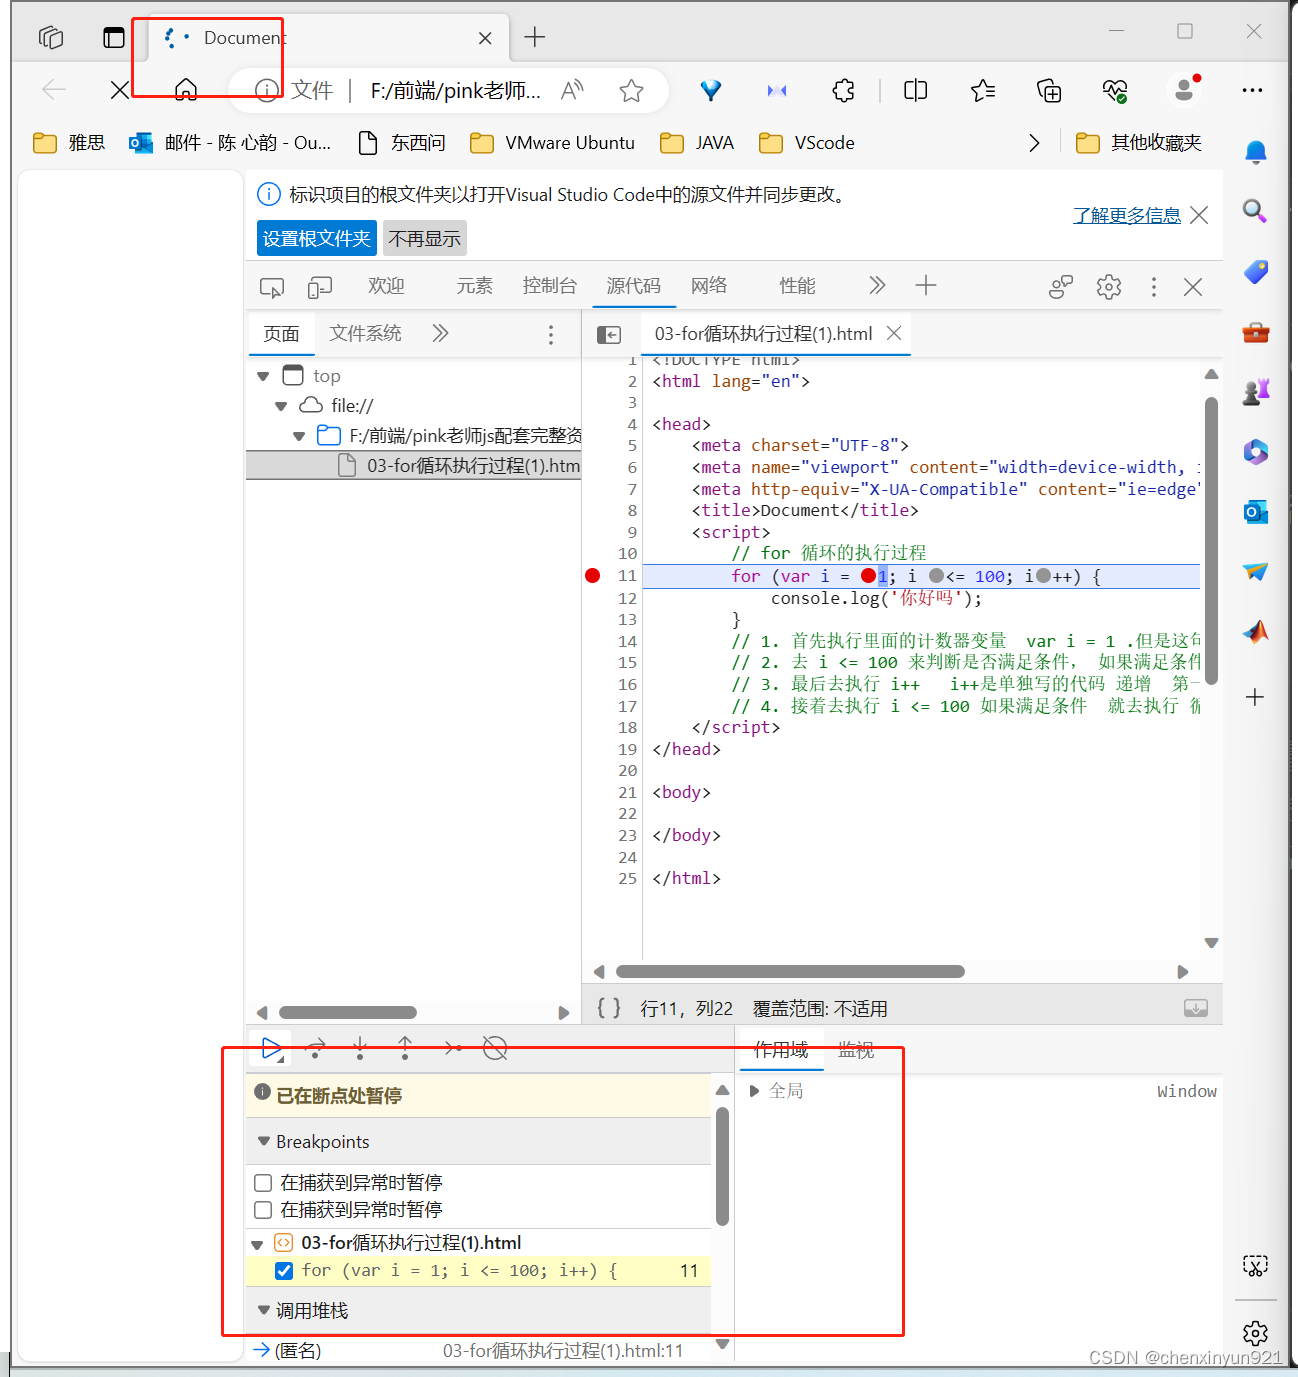Switch to the 欢迎 DevTools tab
Screen dimensions: 1298x1377
(386, 286)
